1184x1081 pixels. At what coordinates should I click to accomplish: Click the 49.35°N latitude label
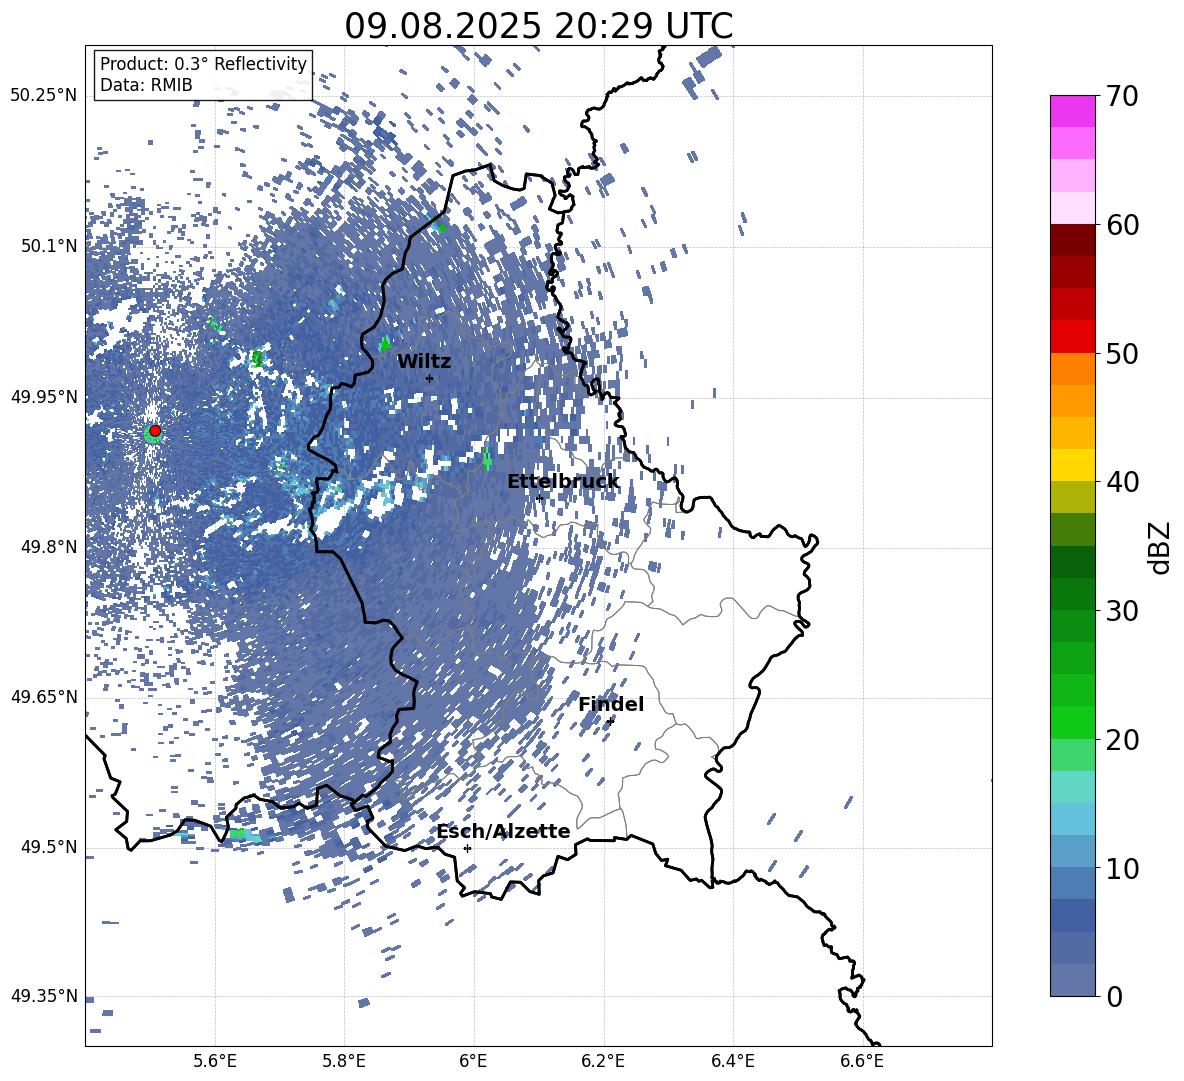coord(44,996)
